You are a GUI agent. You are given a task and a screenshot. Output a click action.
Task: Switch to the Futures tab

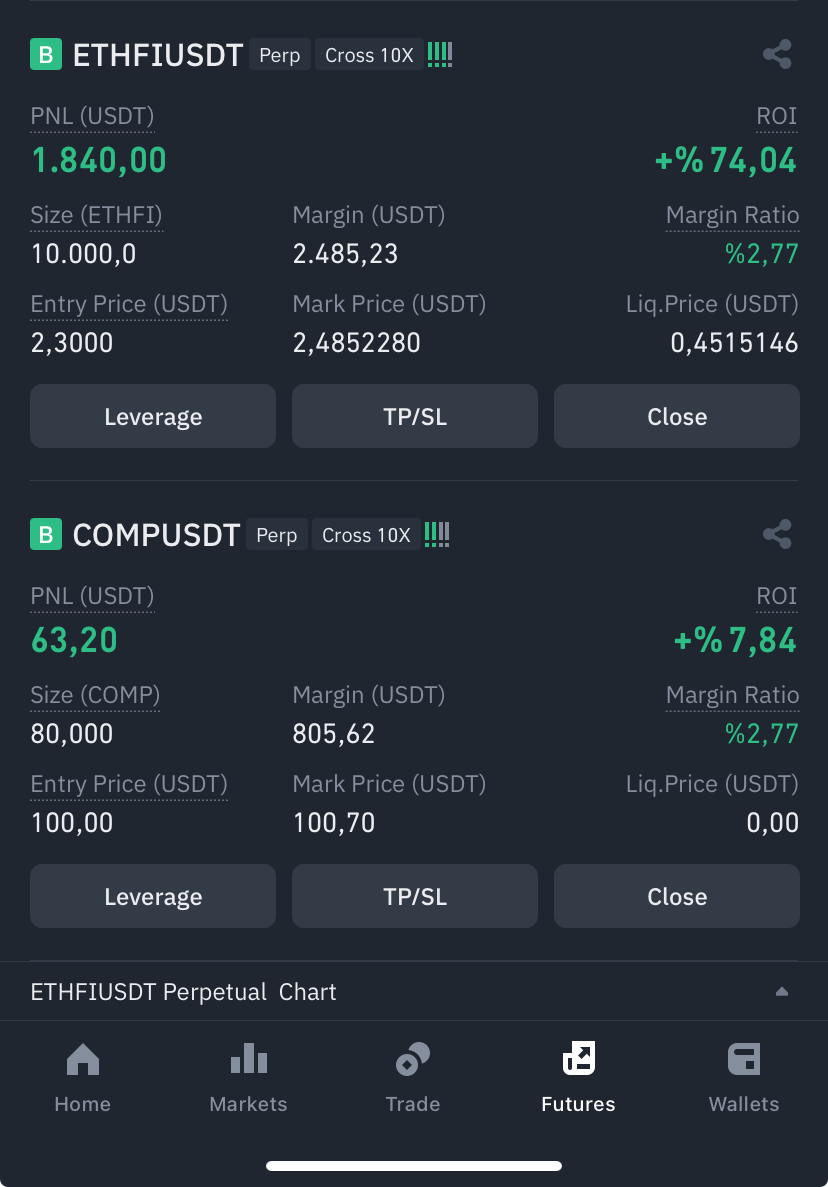(578, 1076)
